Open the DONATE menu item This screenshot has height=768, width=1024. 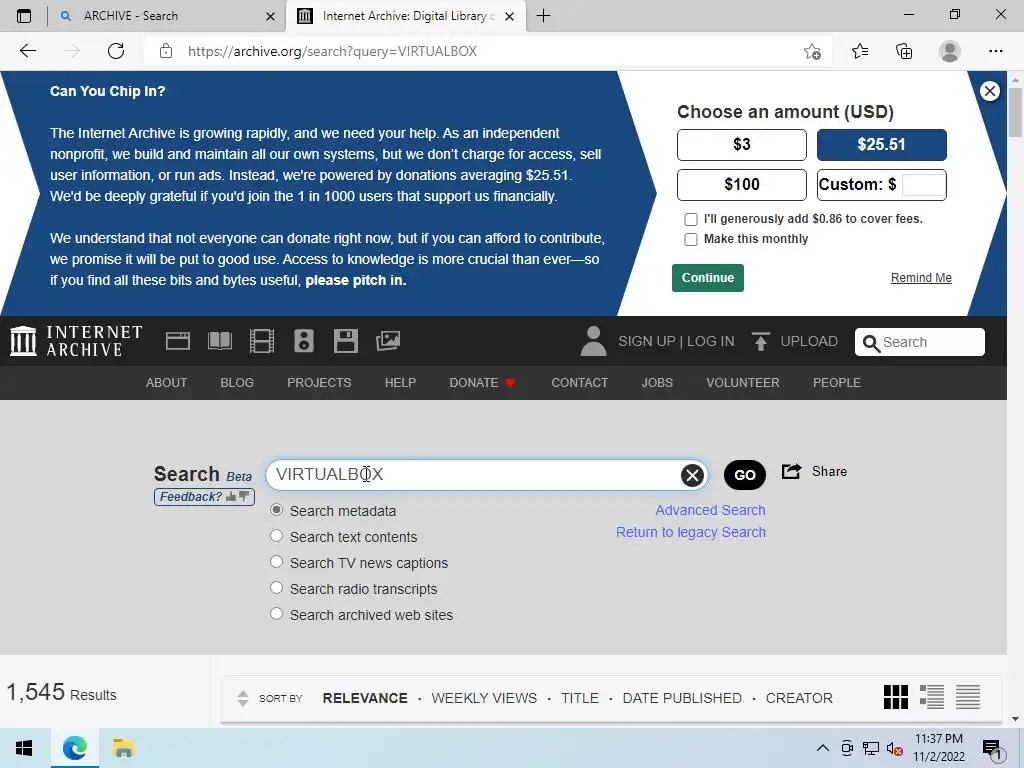483,383
